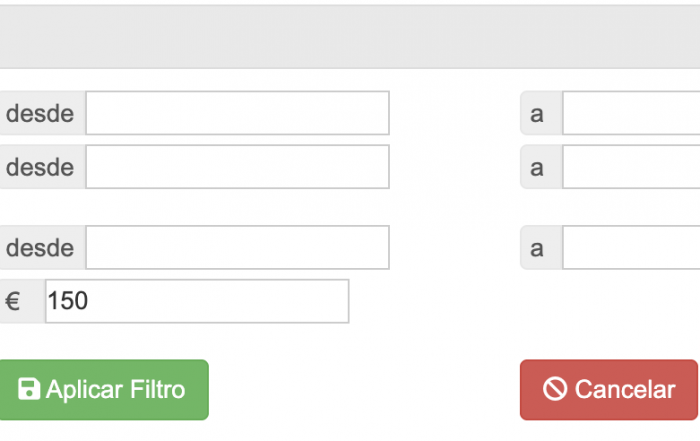Click the save icon on Aplicar Filtro
The height and width of the screenshot is (441, 700).
29,390
